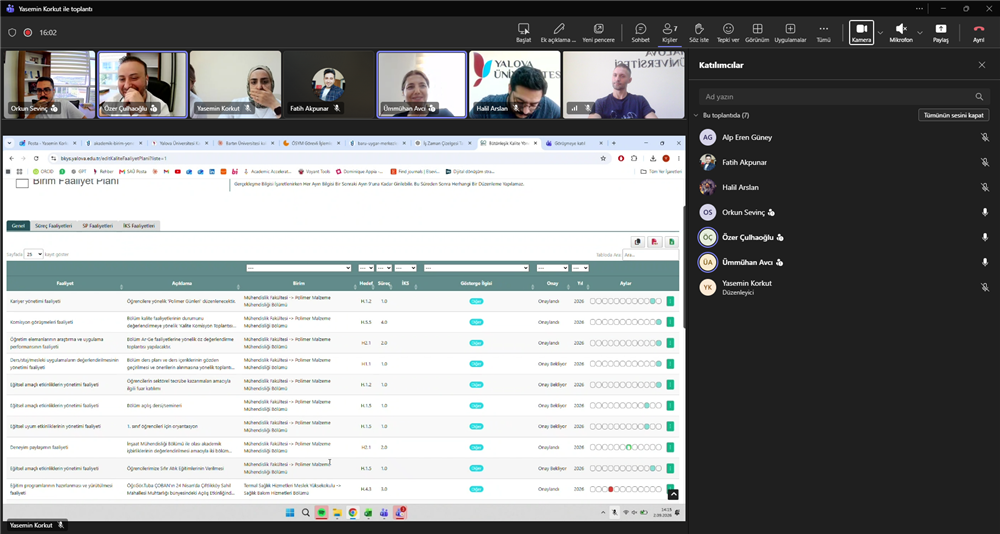Open the Ek açıklama annotation pen tool
This screenshot has height=534, width=1000.
point(559,29)
